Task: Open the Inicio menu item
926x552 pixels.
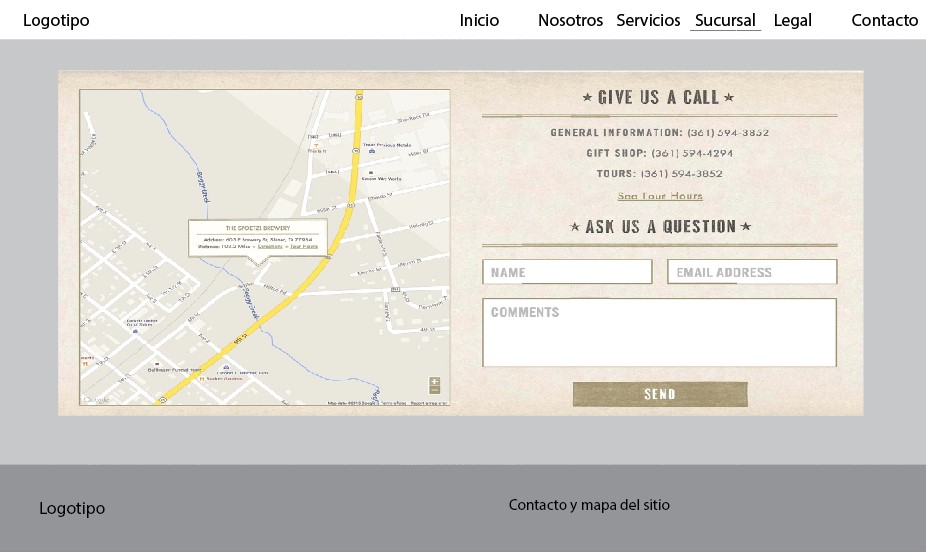Action: [479, 20]
